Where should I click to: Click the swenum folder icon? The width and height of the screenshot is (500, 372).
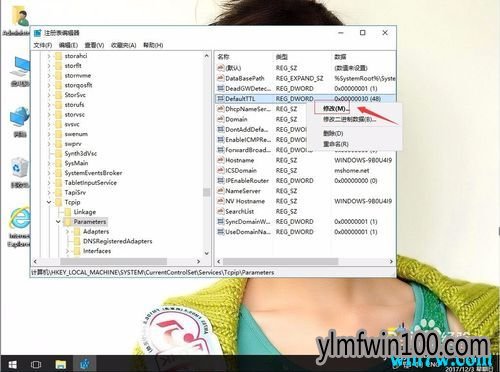tap(59, 134)
